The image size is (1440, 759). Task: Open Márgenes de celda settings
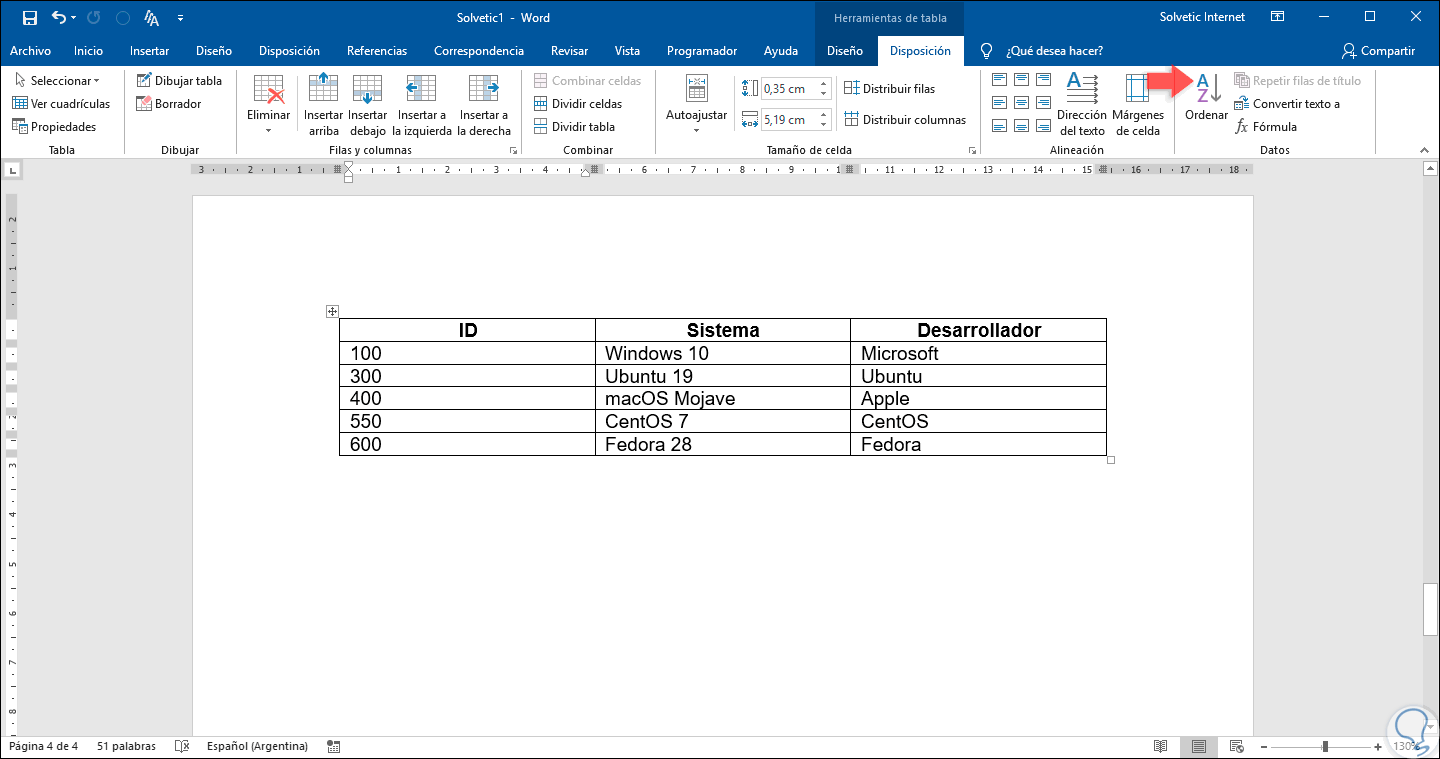click(1138, 105)
